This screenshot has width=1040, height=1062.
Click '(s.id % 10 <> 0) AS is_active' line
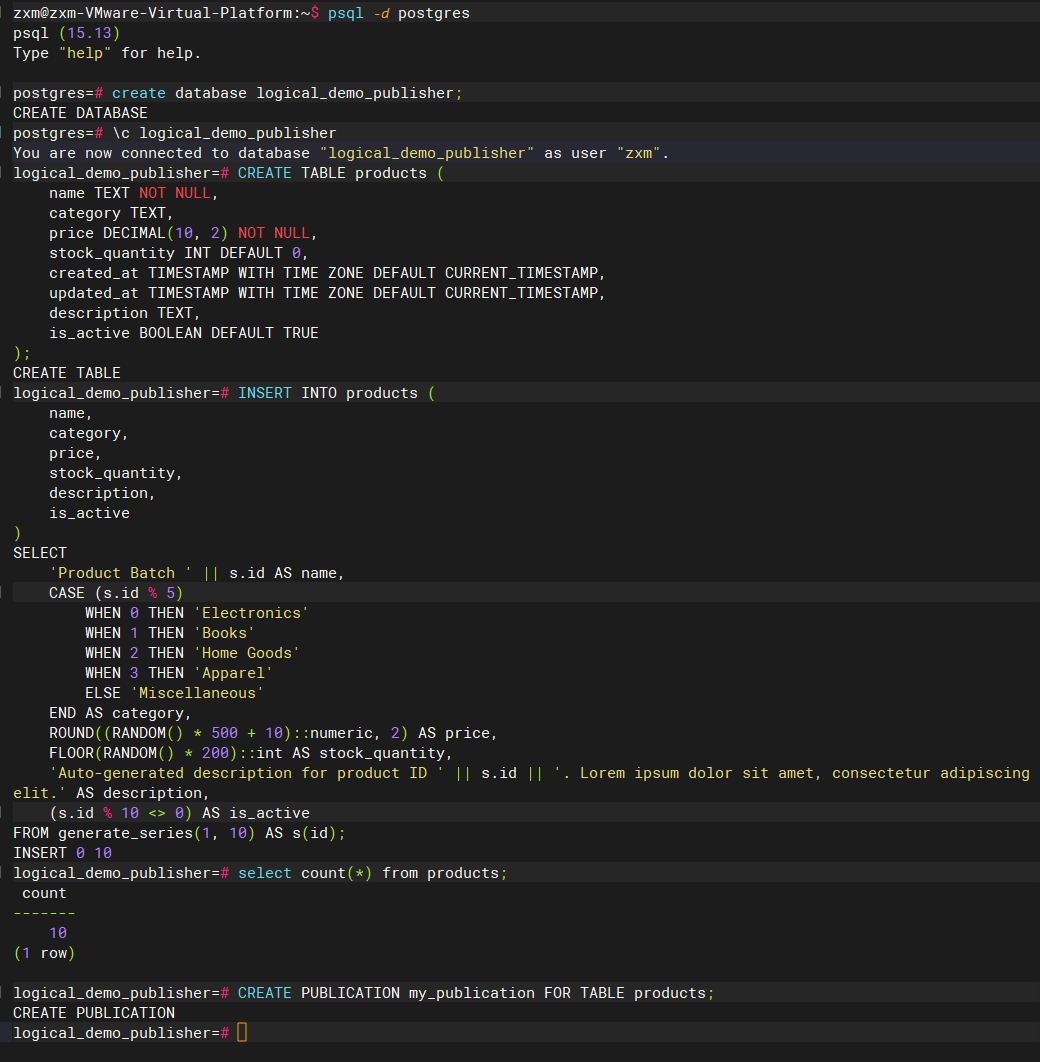pyautogui.click(x=179, y=813)
